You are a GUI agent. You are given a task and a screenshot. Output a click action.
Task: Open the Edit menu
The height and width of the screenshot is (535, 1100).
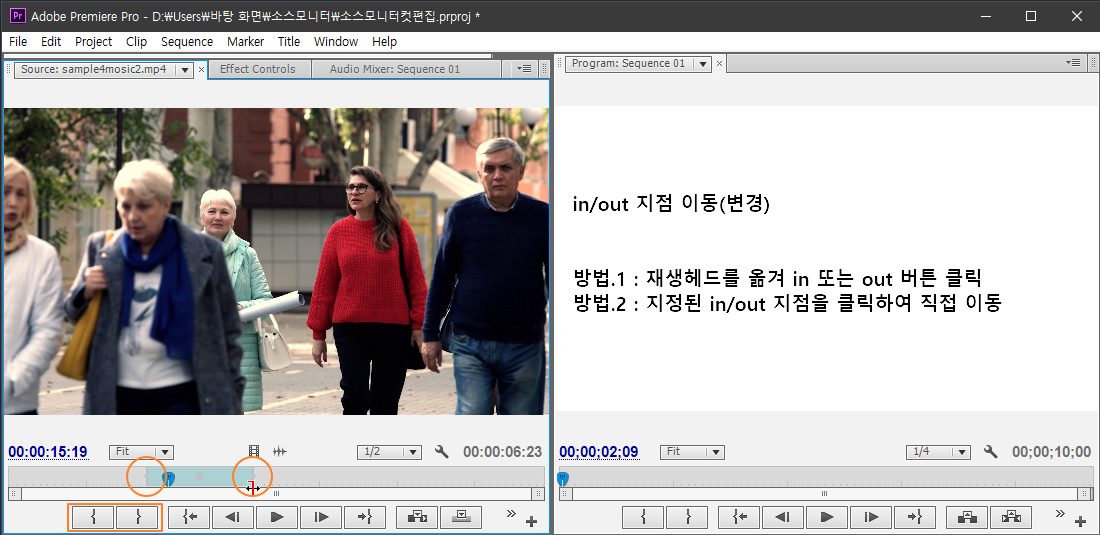click(51, 41)
